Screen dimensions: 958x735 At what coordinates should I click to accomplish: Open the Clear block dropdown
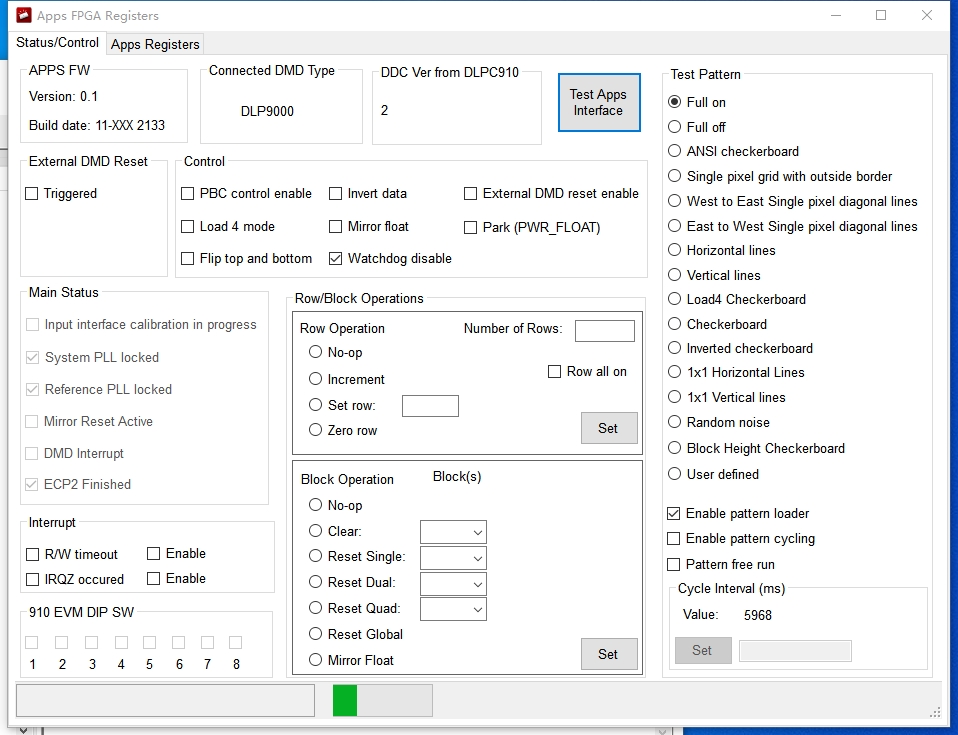tap(453, 532)
